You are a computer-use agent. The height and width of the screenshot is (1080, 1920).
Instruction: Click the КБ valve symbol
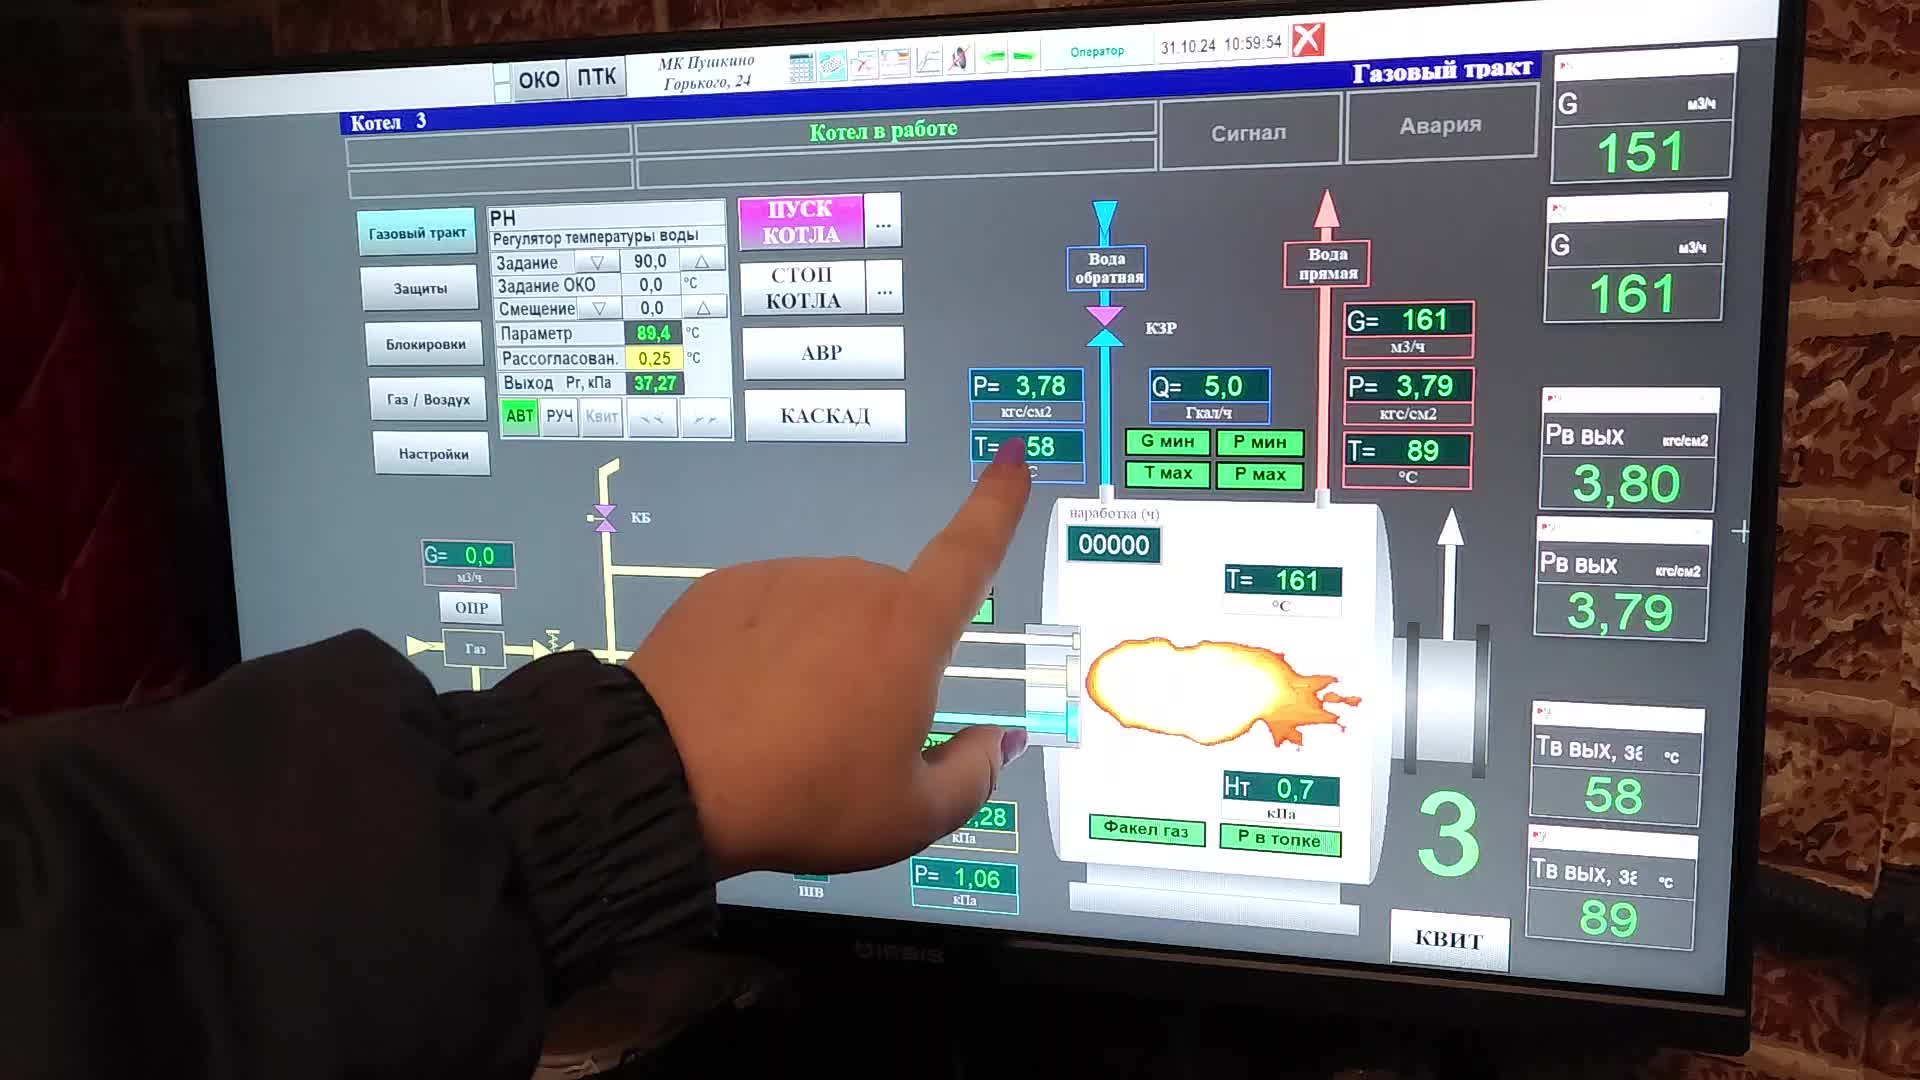pos(604,517)
